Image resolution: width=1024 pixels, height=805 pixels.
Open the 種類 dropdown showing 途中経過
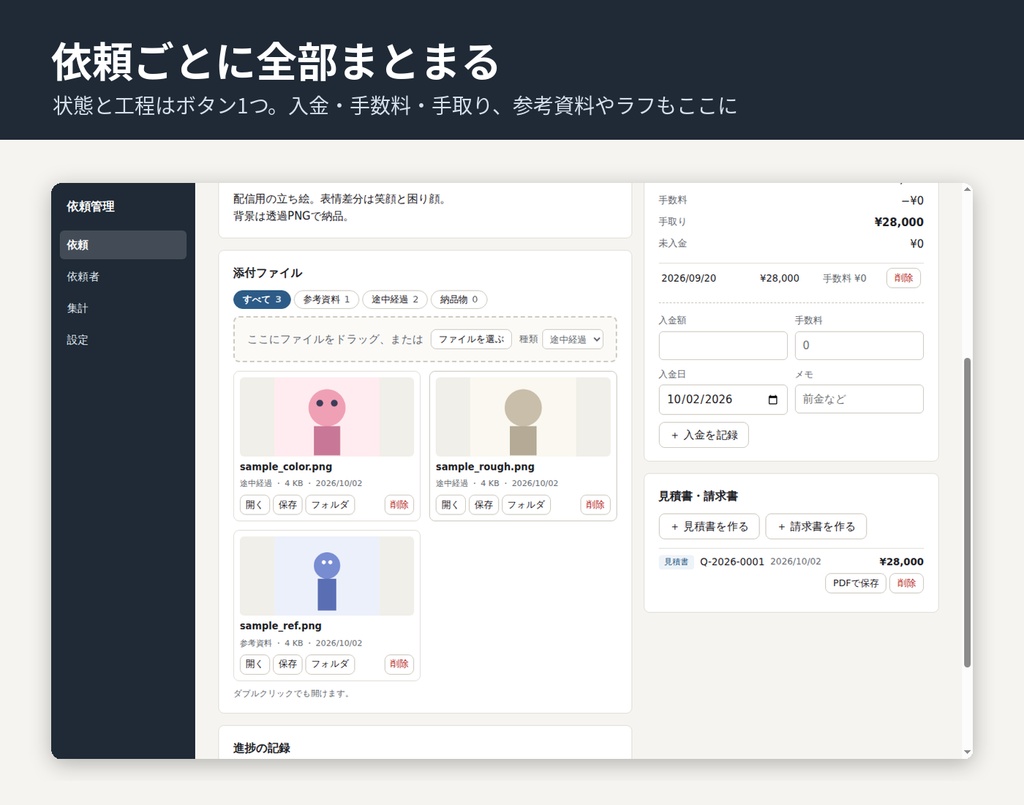[573, 339]
